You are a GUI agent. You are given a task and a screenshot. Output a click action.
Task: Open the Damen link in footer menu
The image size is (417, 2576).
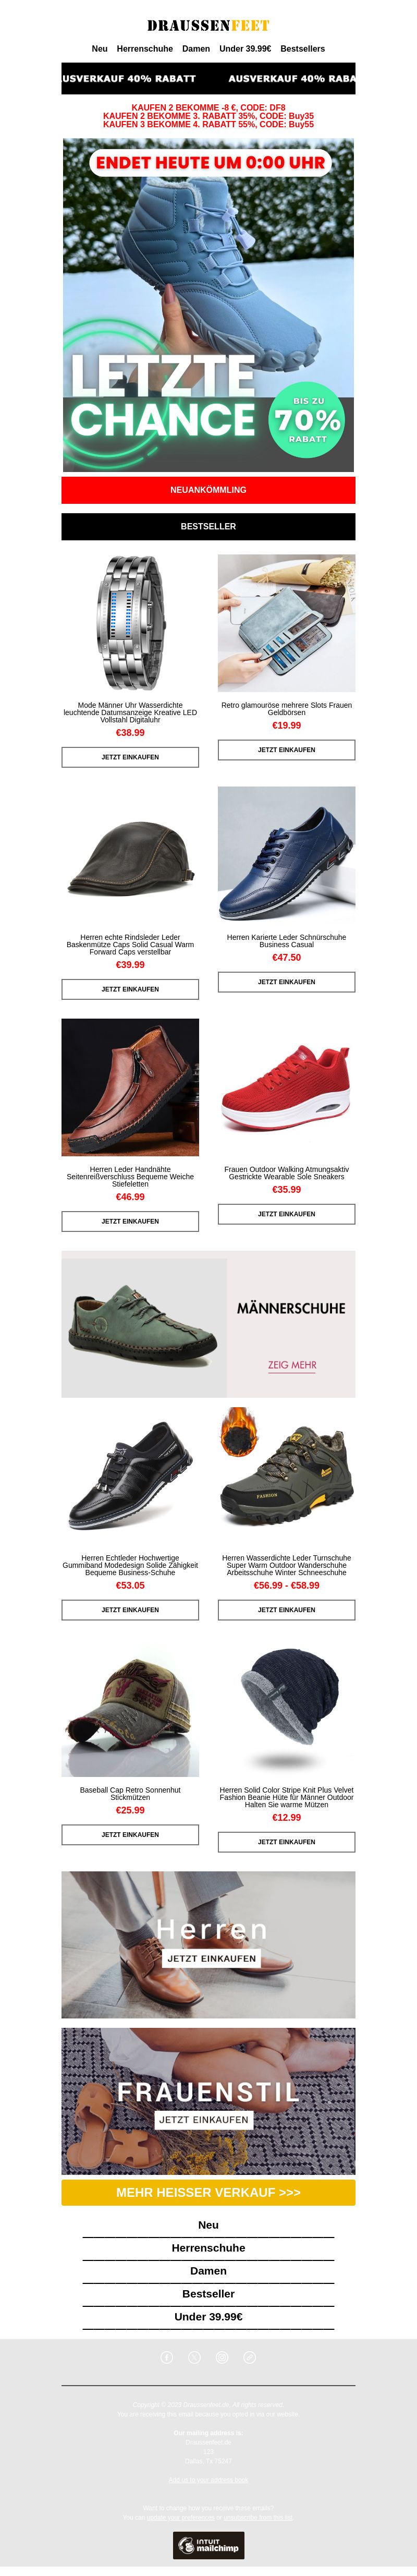208,2270
